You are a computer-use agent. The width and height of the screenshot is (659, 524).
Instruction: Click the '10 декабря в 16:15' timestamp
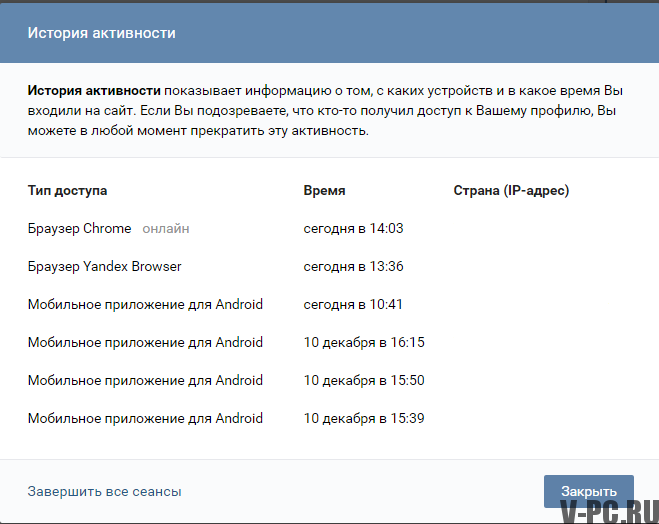click(x=364, y=342)
